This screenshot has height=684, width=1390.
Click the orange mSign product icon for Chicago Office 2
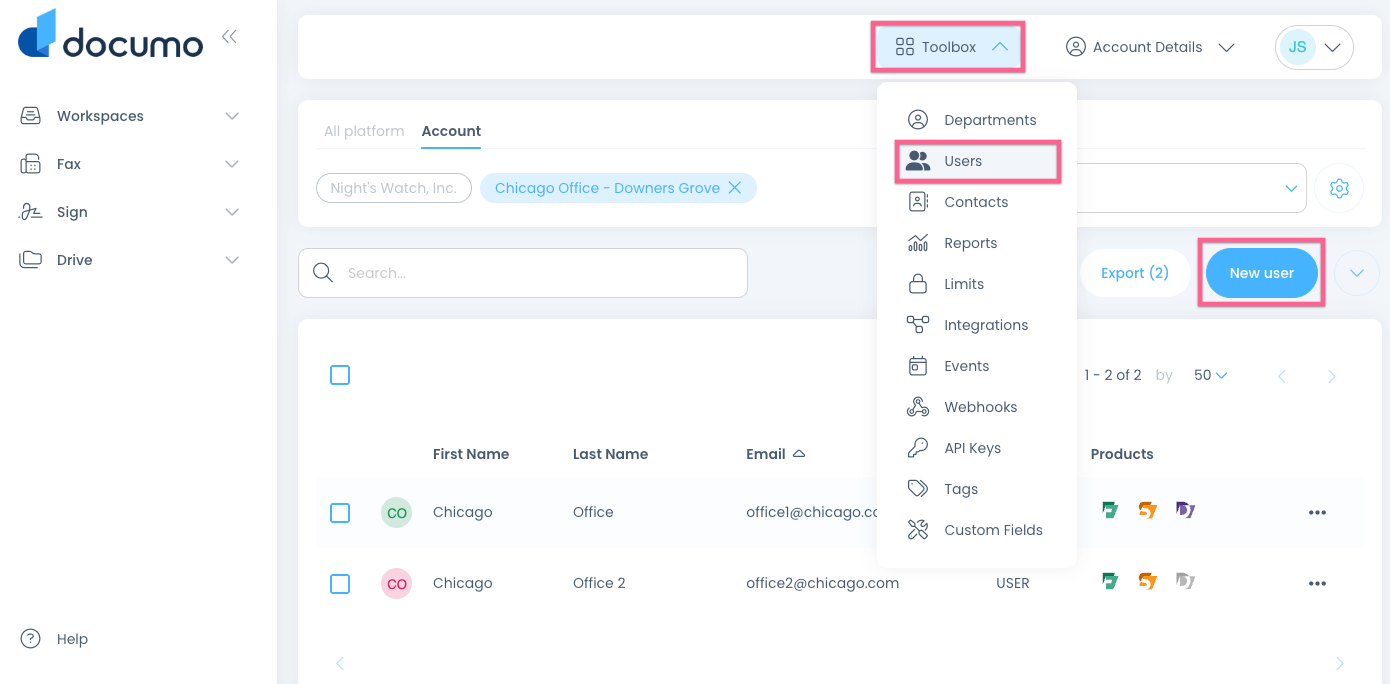point(1147,580)
